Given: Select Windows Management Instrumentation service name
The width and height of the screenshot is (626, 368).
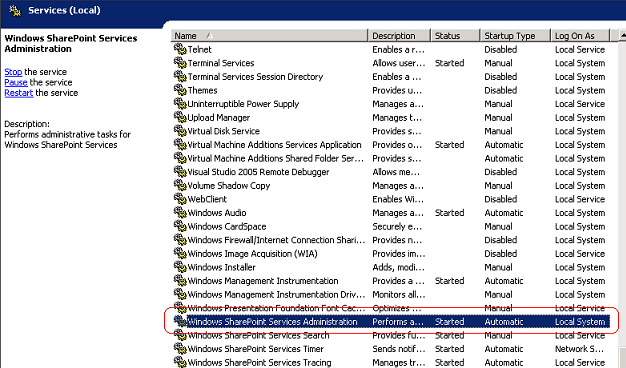Looking at the screenshot, I should [x=263, y=281].
